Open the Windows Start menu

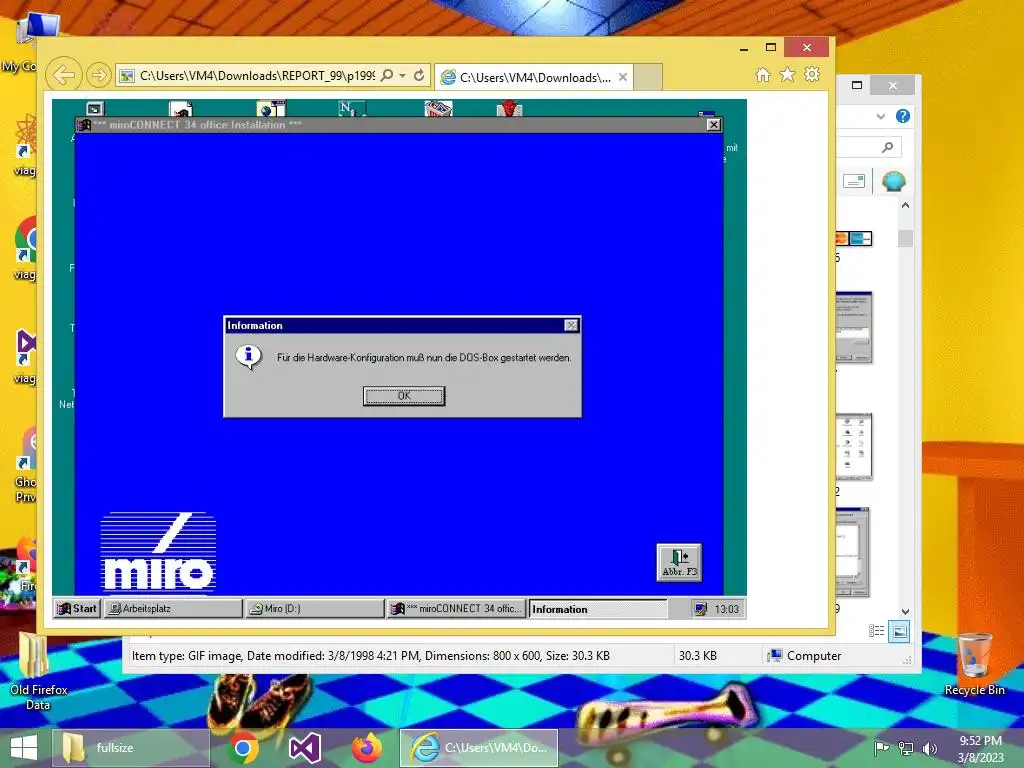point(24,748)
